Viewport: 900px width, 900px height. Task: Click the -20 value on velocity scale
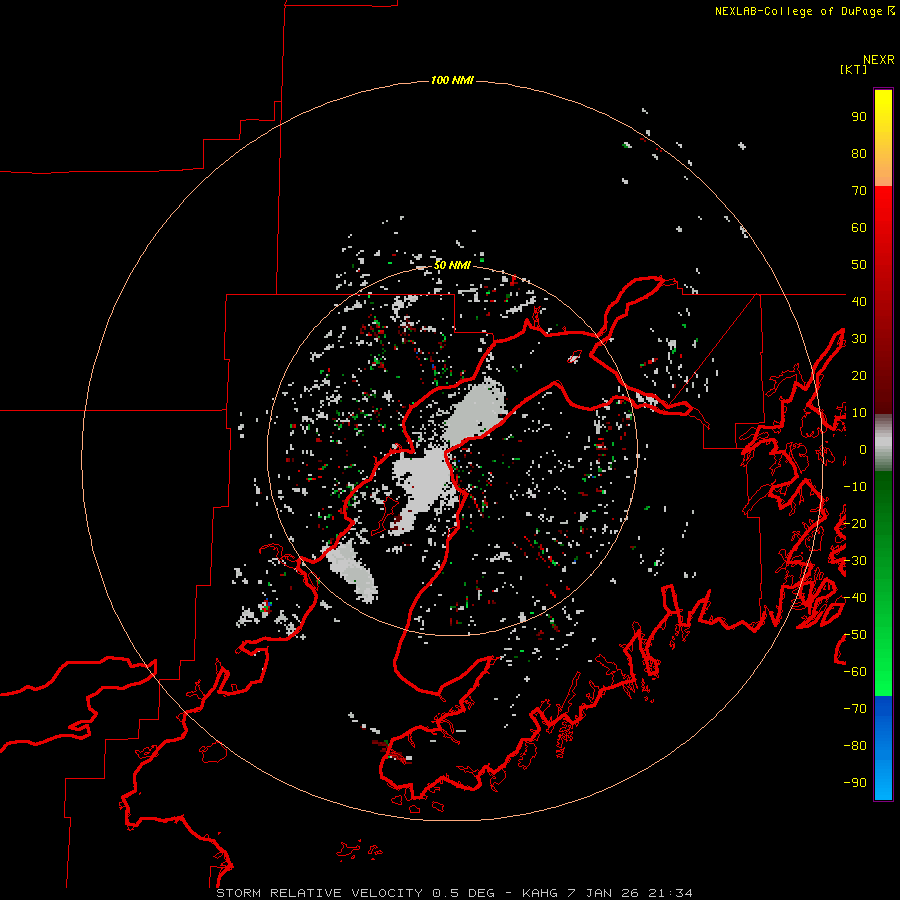click(x=855, y=523)
